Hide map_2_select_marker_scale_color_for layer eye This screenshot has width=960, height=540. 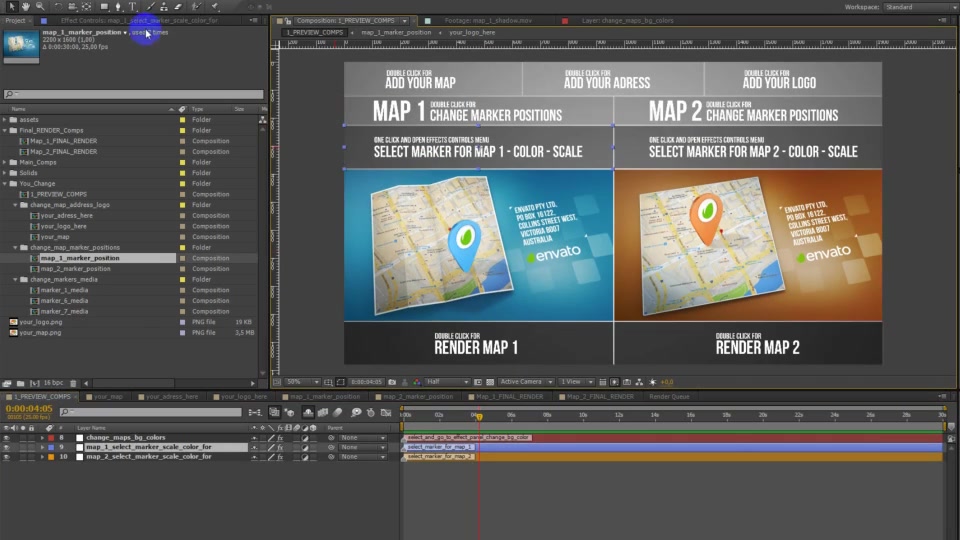click(x=6, y=457)
